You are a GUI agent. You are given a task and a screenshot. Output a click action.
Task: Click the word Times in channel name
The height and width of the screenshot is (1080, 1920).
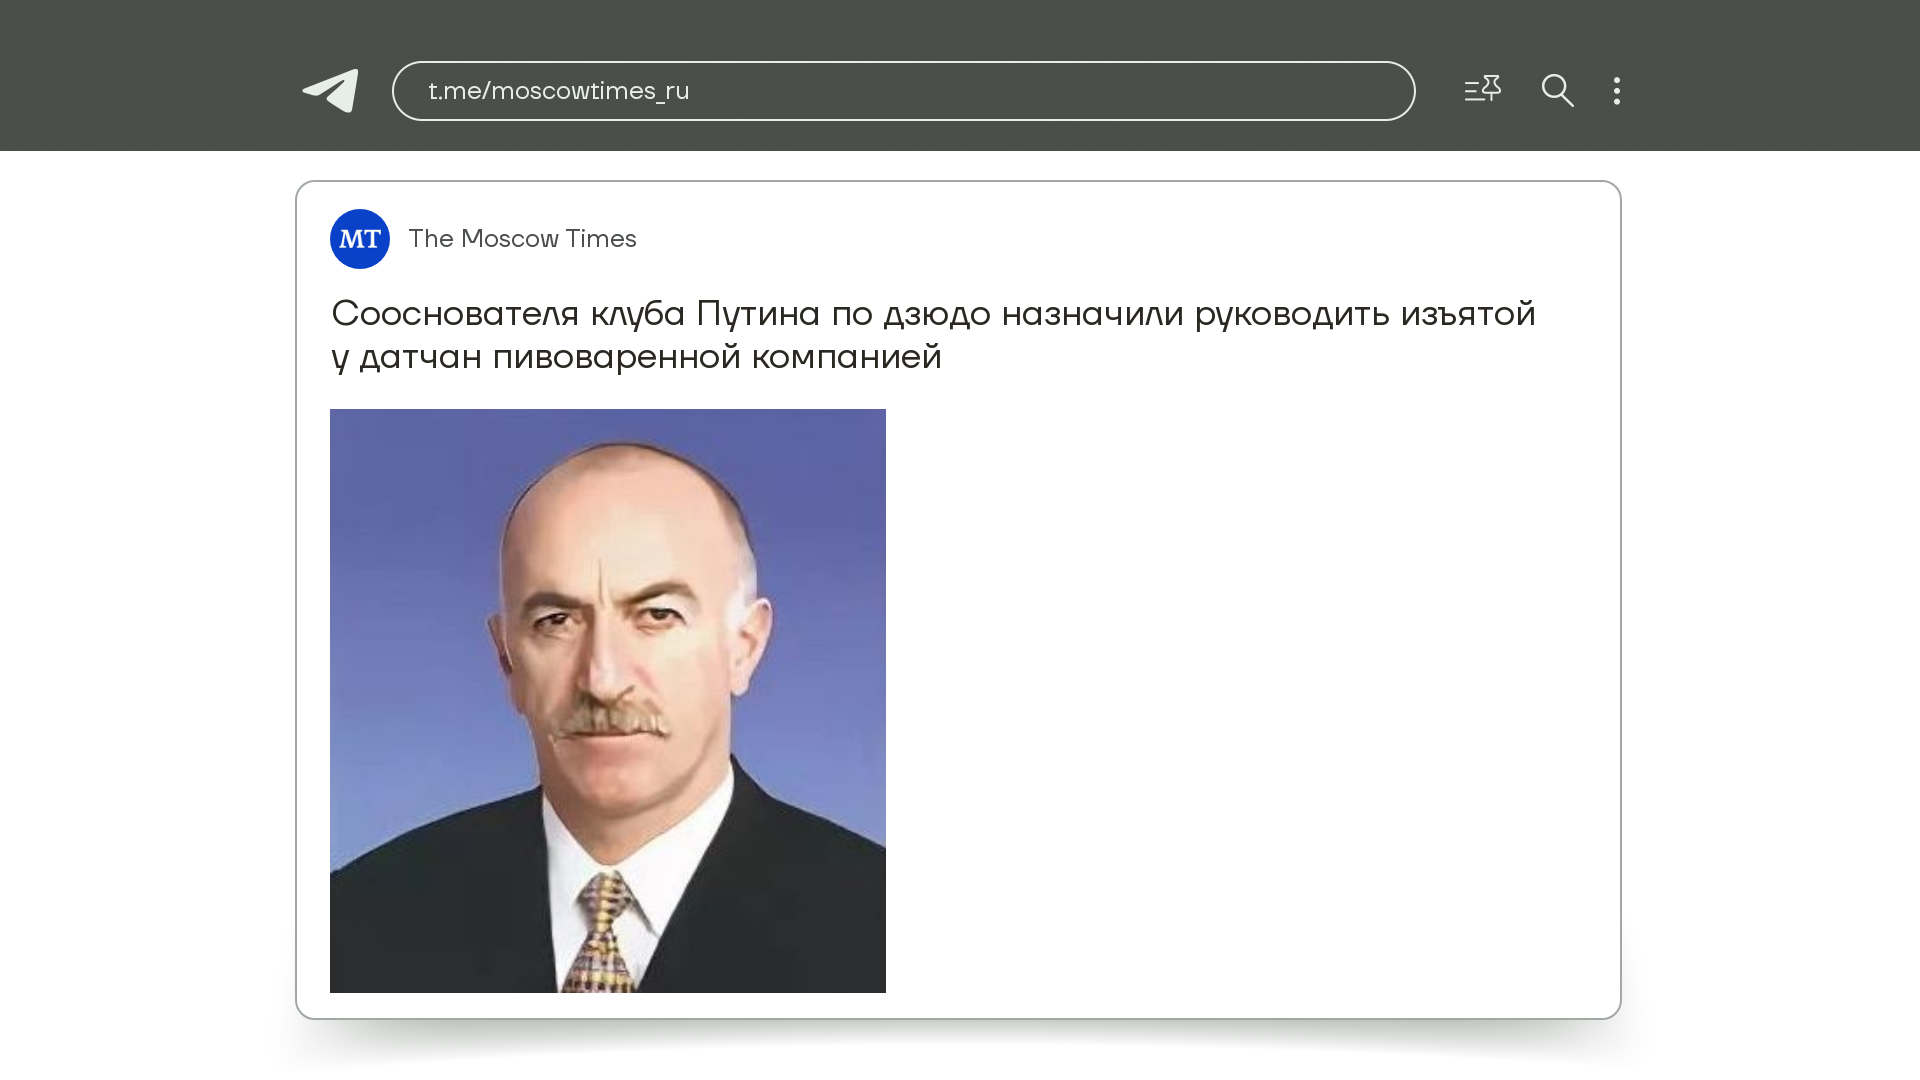click(601, 239)
